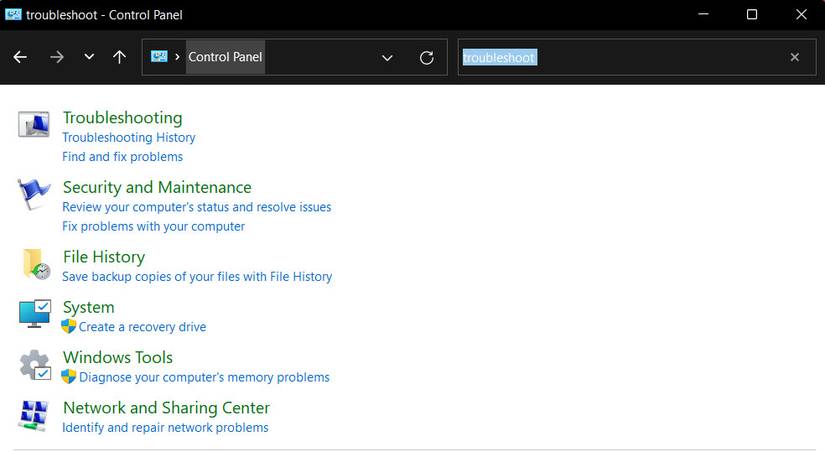
Task: Go up one folder level
Action: pos(119,57)
